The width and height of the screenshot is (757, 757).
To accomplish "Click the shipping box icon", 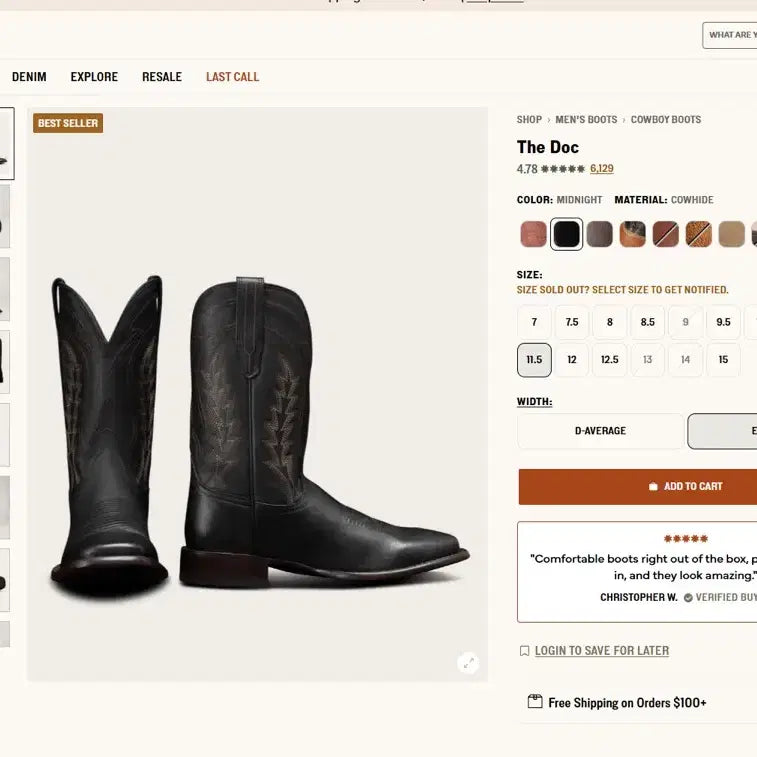I will point(535,701).
